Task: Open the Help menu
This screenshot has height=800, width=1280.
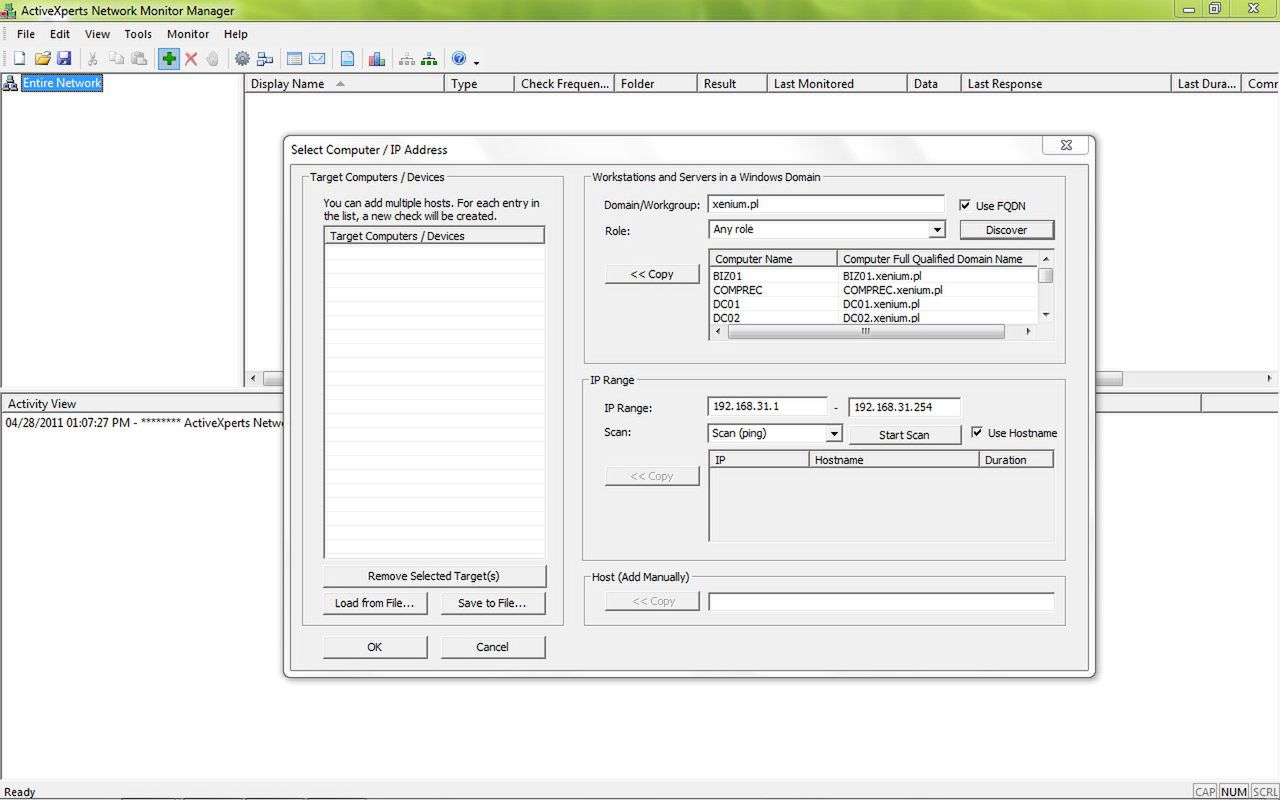Action: (236, 34)
